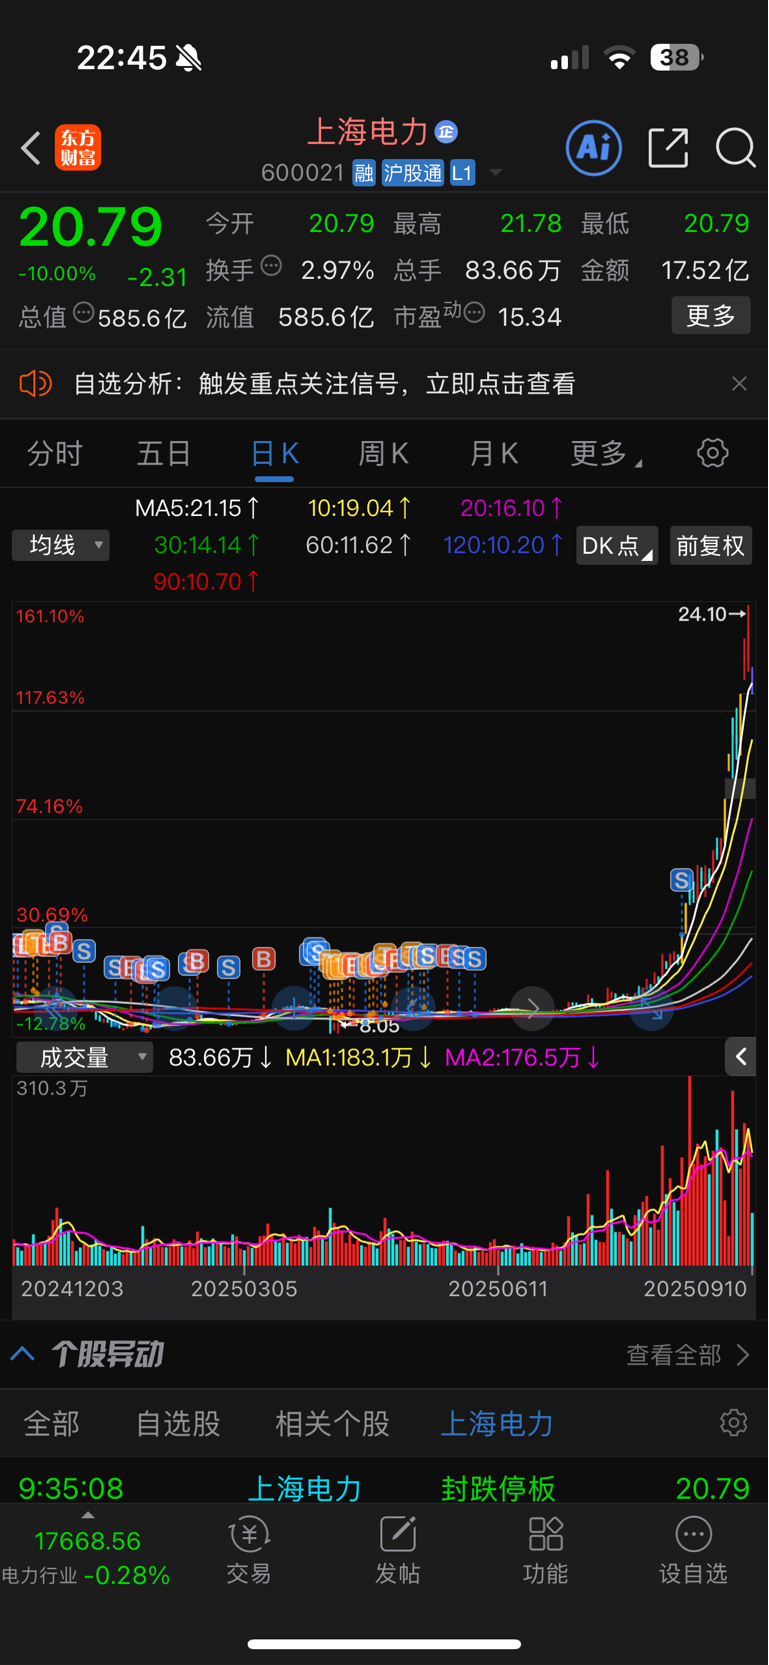
Task: Tap the info icon beside 总值
Action: tap(84, 313)
